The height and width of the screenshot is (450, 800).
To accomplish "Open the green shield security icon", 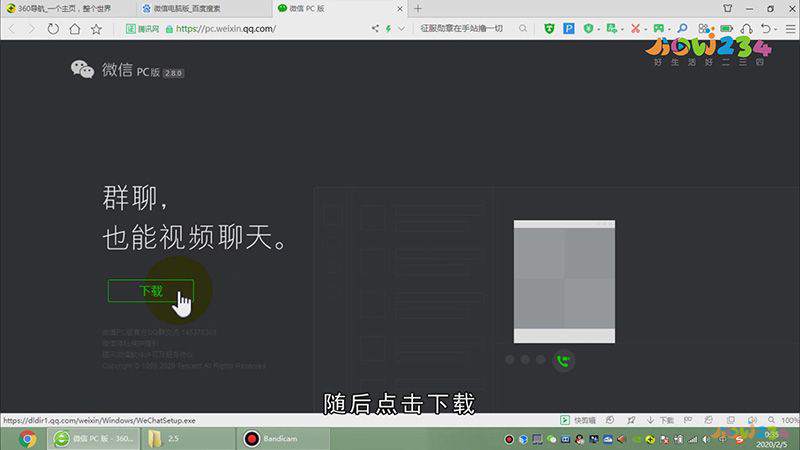I will pyautogui.click(x=549, y=29).
